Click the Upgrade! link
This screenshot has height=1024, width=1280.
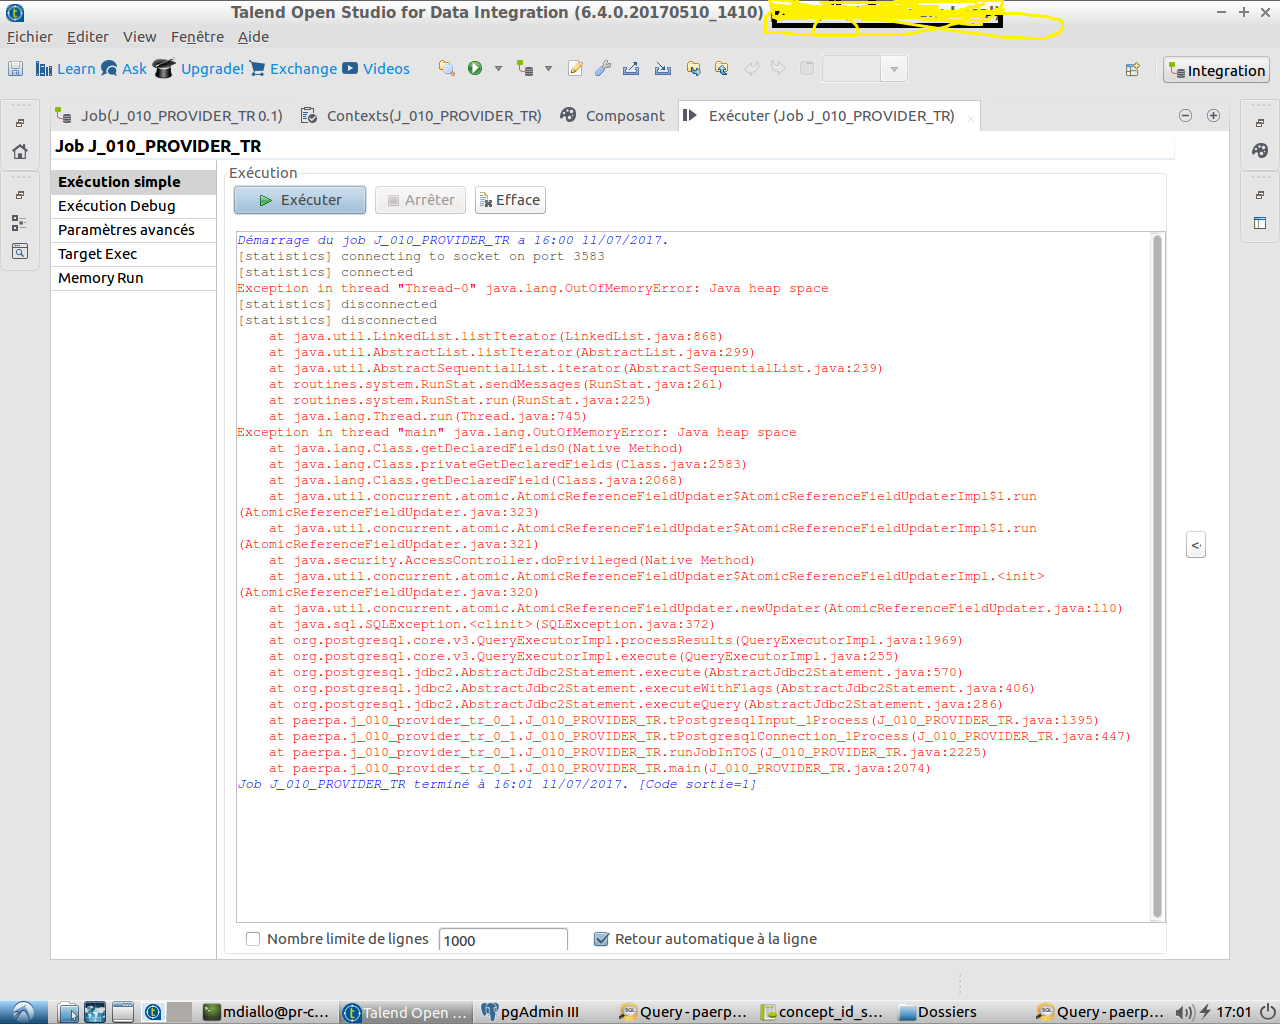tap(199, 69)
